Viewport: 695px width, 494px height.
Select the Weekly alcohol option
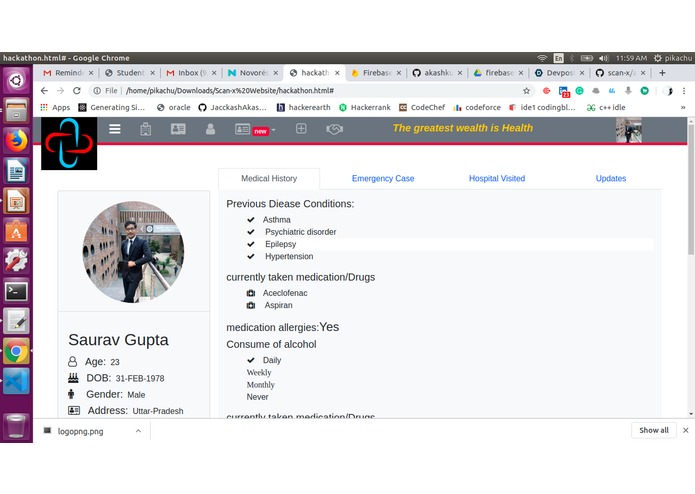[x=259, y=373]
